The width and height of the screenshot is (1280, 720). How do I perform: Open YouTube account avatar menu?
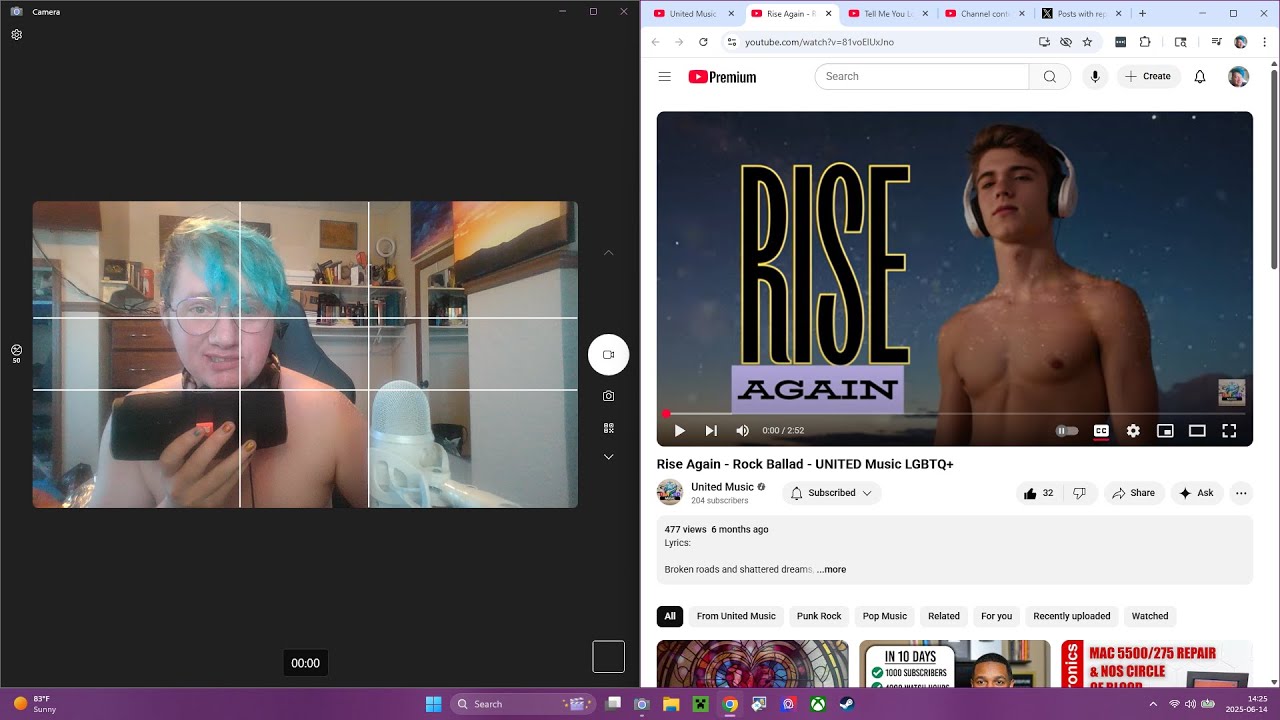[1238, 77]
